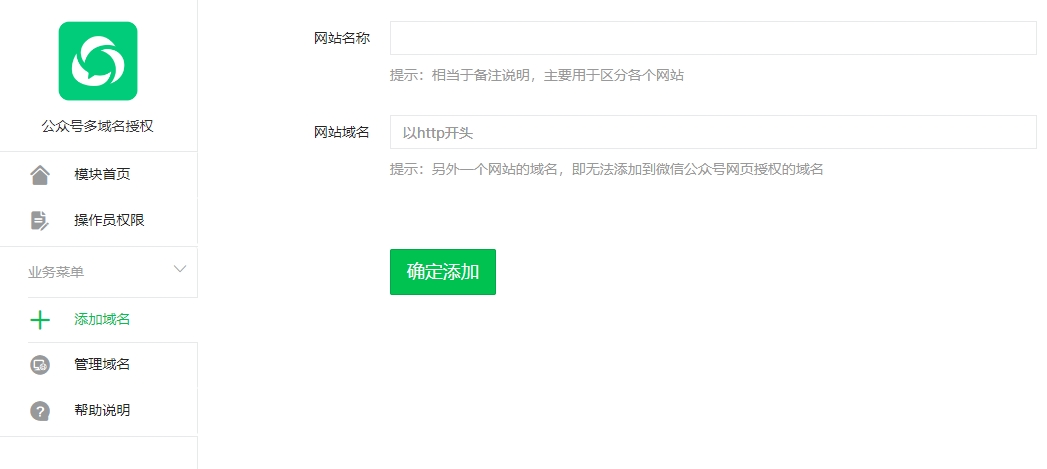The image size is (1047, 469).
Task: Select the 添加域名 menu label
Action: 102,319
